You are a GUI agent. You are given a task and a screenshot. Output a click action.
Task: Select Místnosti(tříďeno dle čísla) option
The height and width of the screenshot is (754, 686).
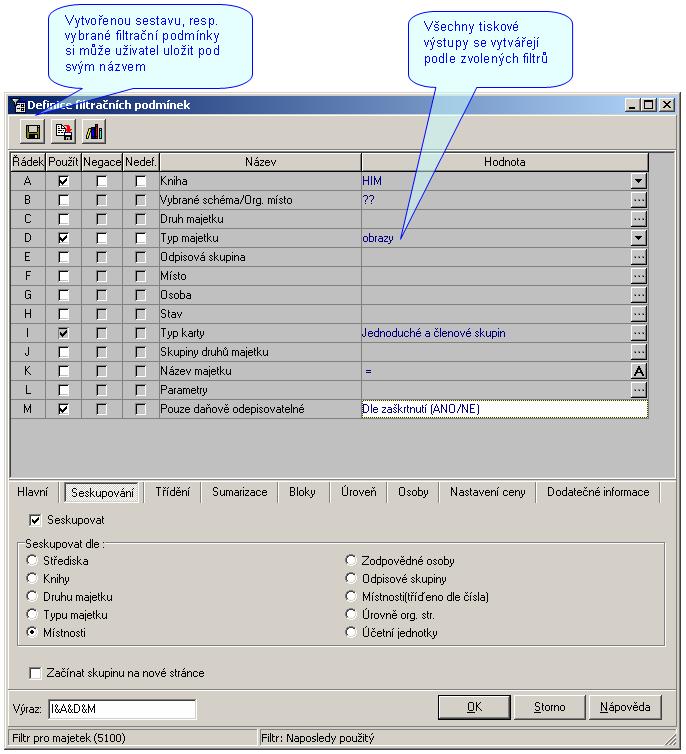[351, 596]
